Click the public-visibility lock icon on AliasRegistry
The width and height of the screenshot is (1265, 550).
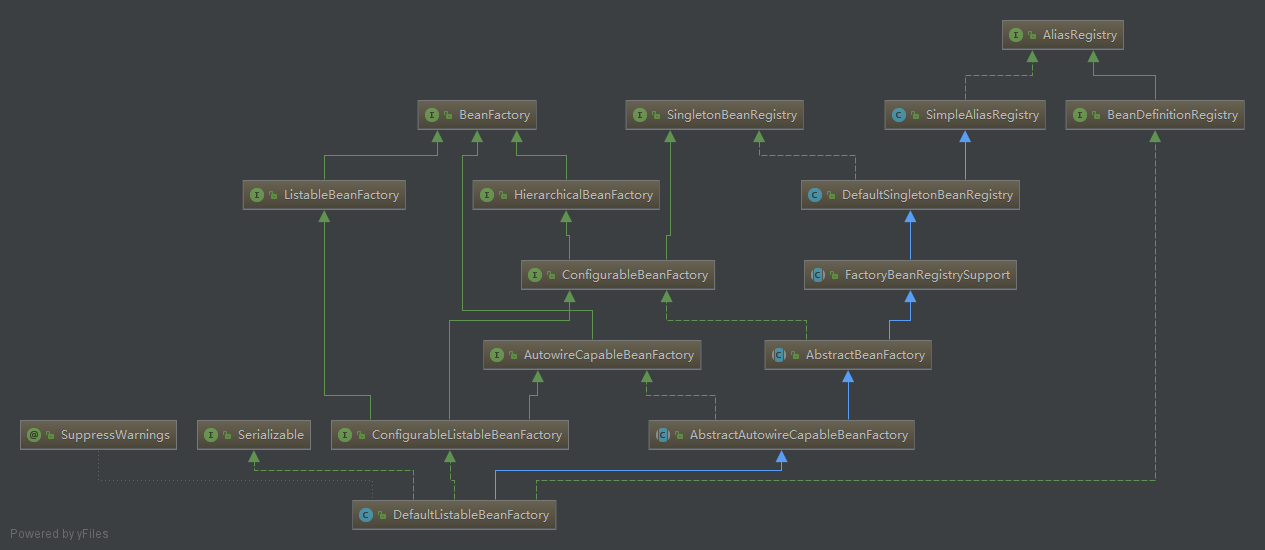coord(1033,36)
